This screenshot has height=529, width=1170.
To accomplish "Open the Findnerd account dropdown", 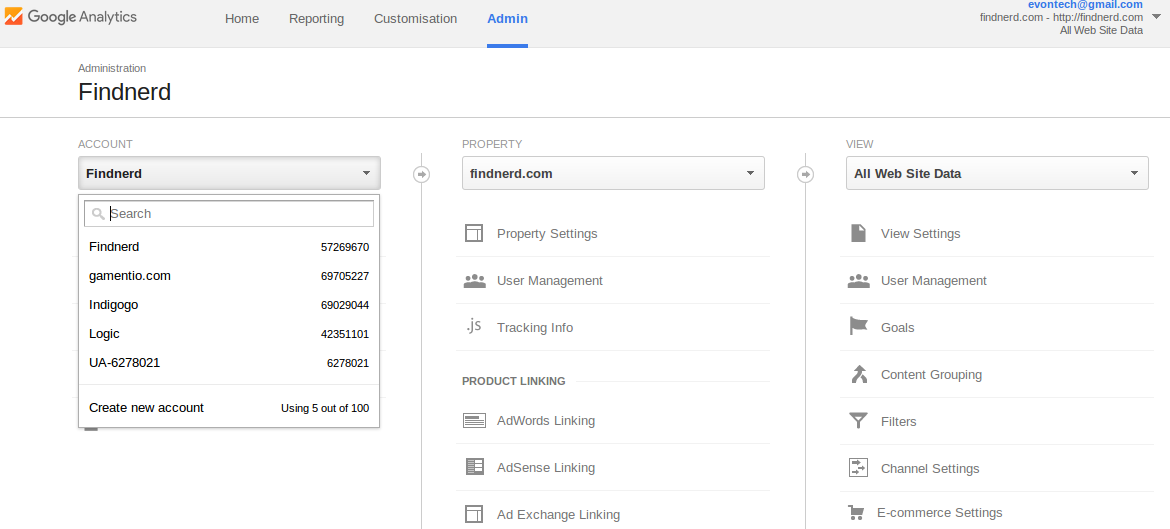I will pos(229,173).
